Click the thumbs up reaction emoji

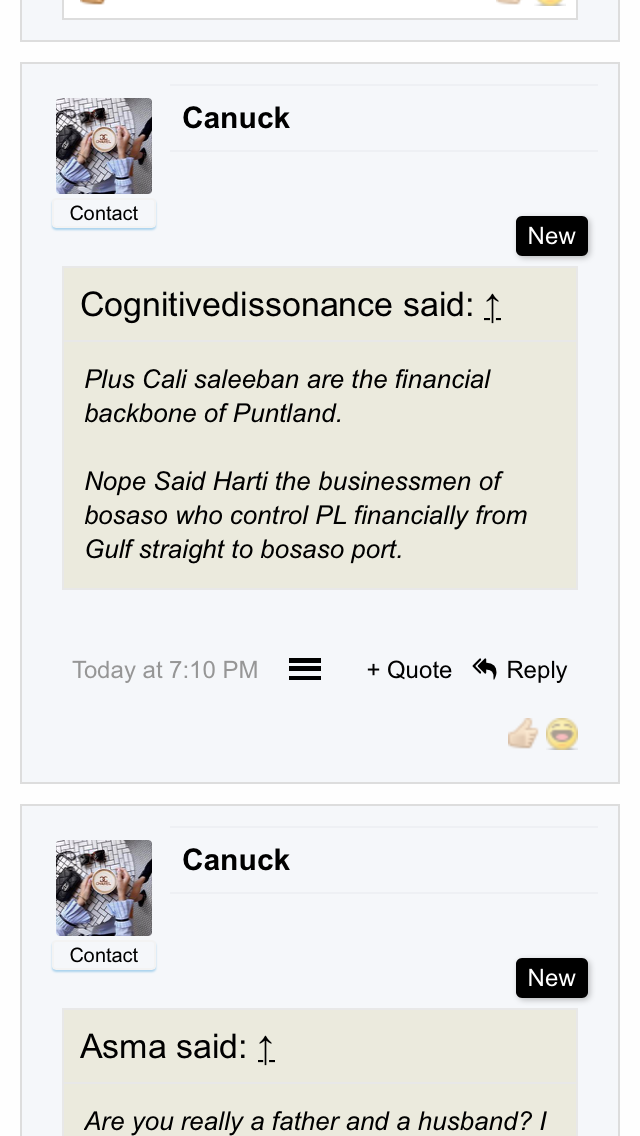(x=522, y=735)
